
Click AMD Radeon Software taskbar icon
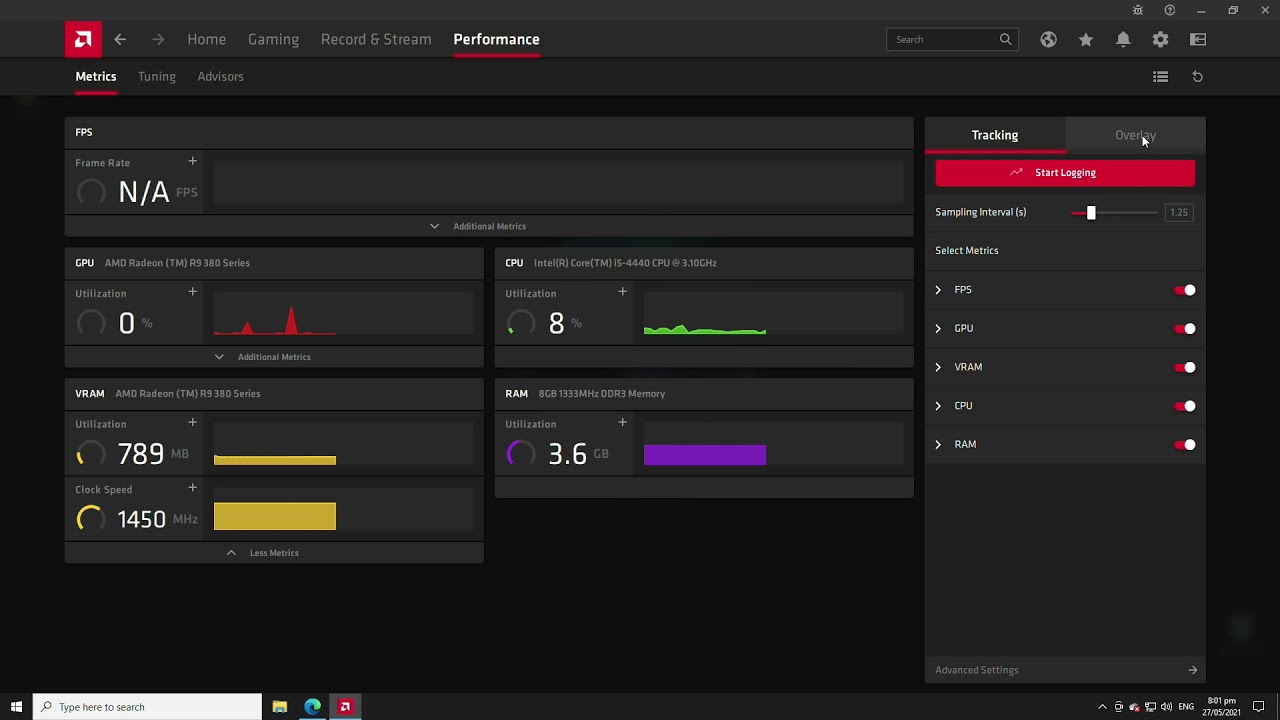(345, 707)
